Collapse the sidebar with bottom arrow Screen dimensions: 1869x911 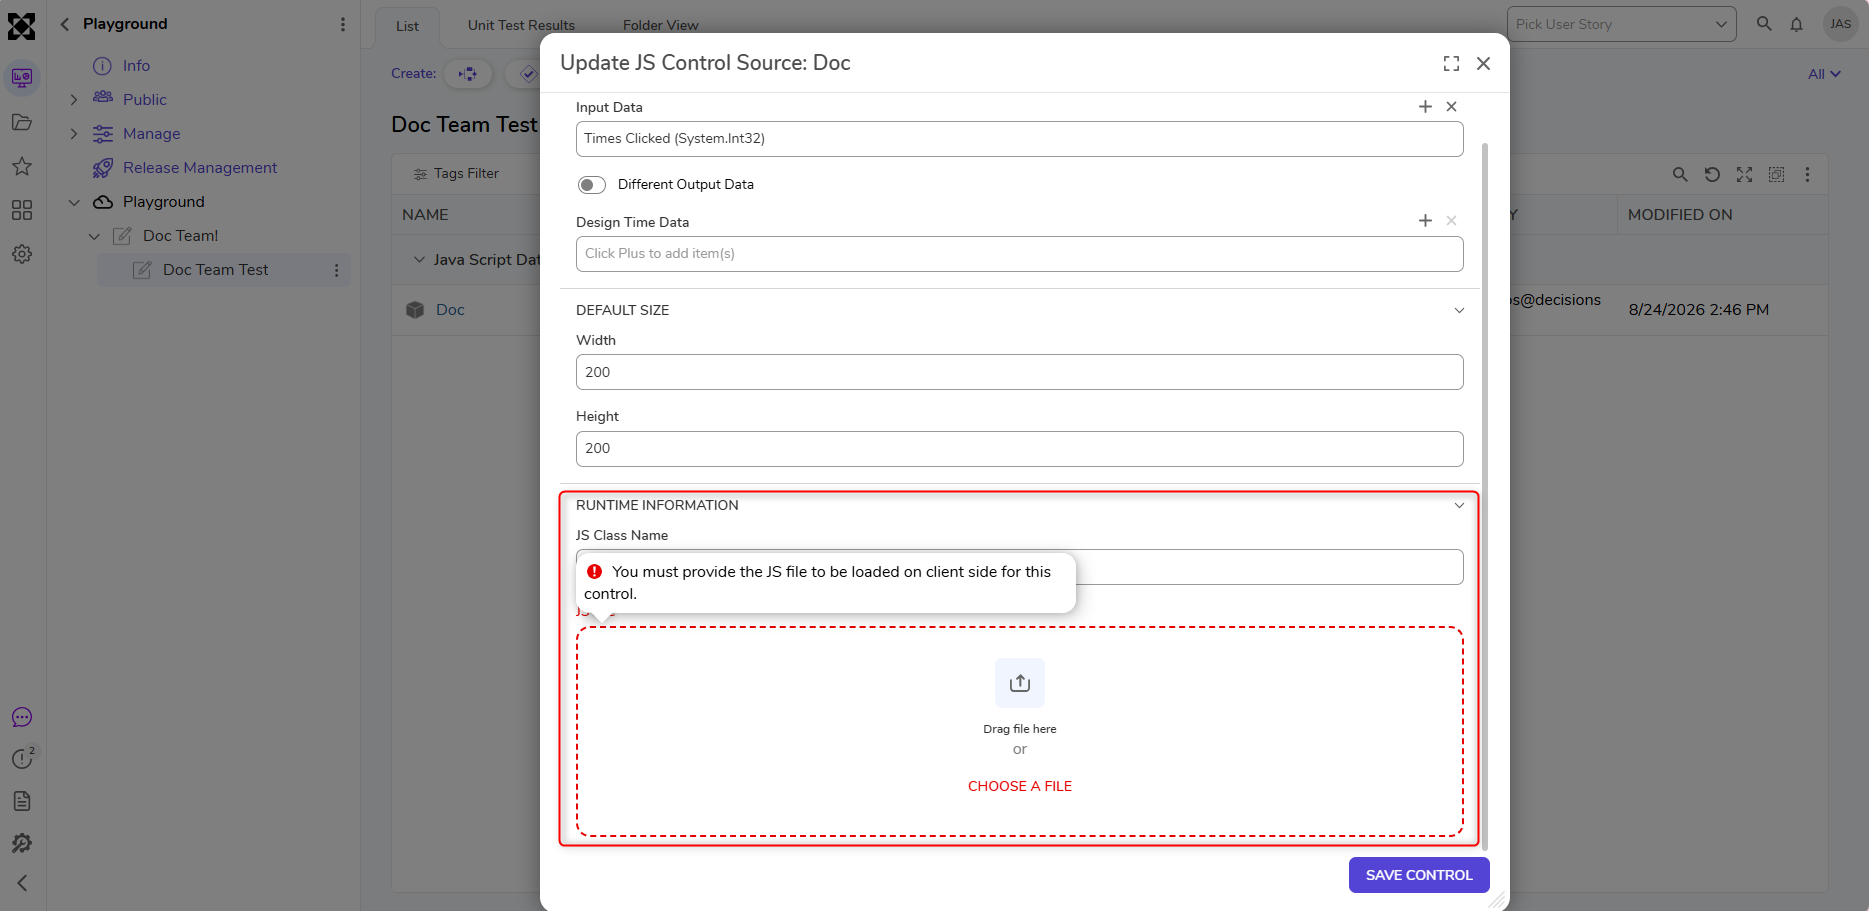22,883
